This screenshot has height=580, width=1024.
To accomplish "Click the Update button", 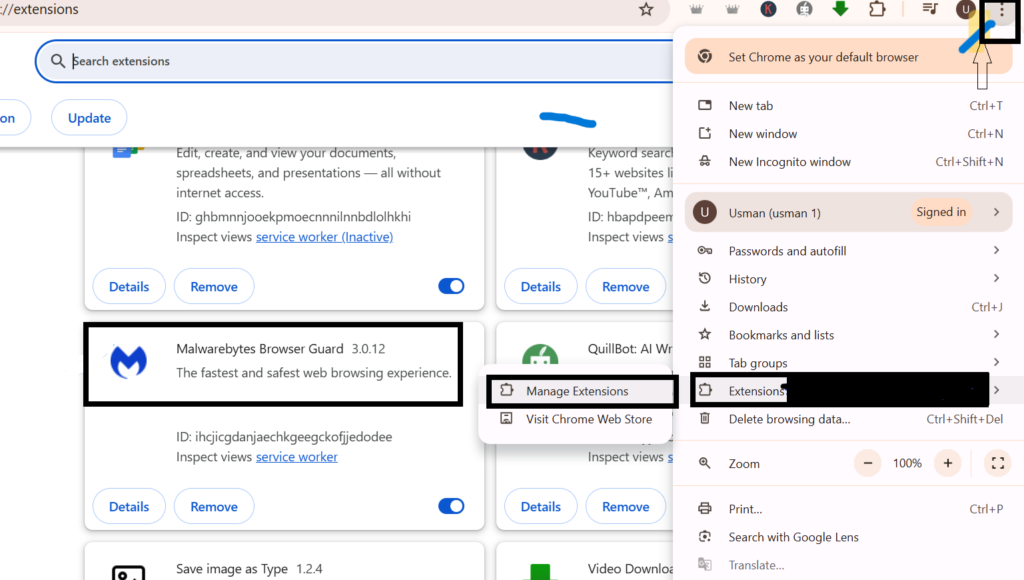I will tap(89, 118).
